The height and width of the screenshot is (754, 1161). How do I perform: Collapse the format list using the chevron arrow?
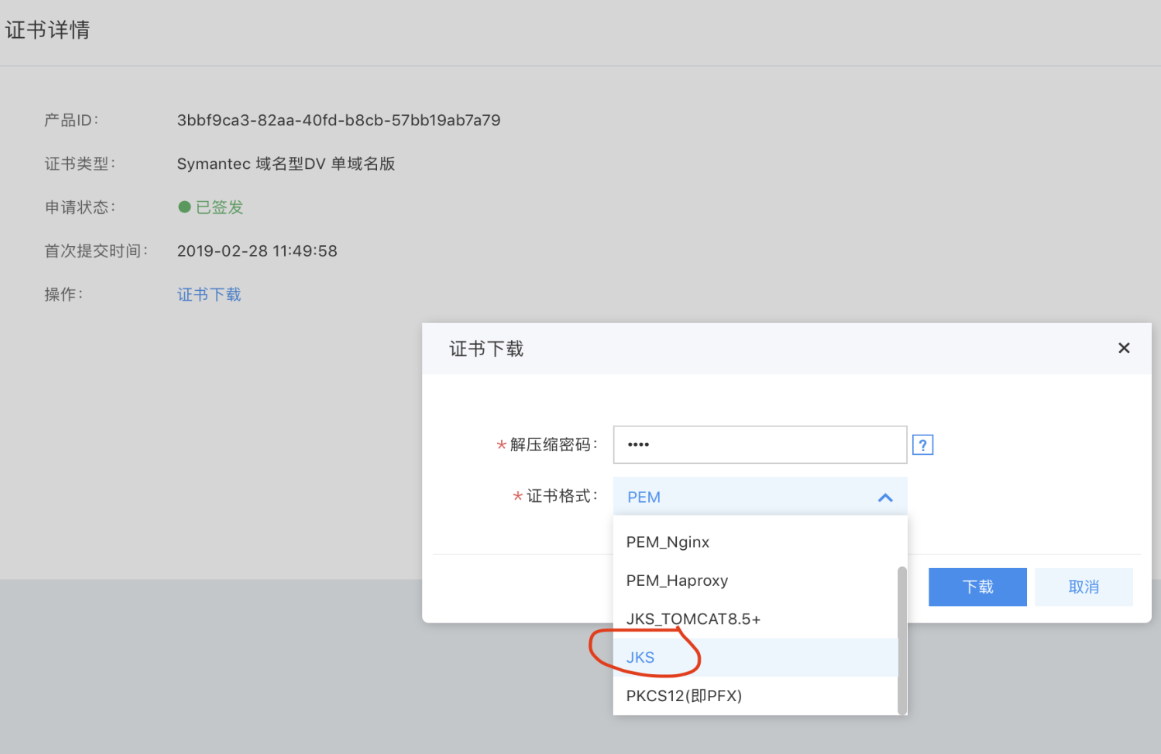point(885,497)
